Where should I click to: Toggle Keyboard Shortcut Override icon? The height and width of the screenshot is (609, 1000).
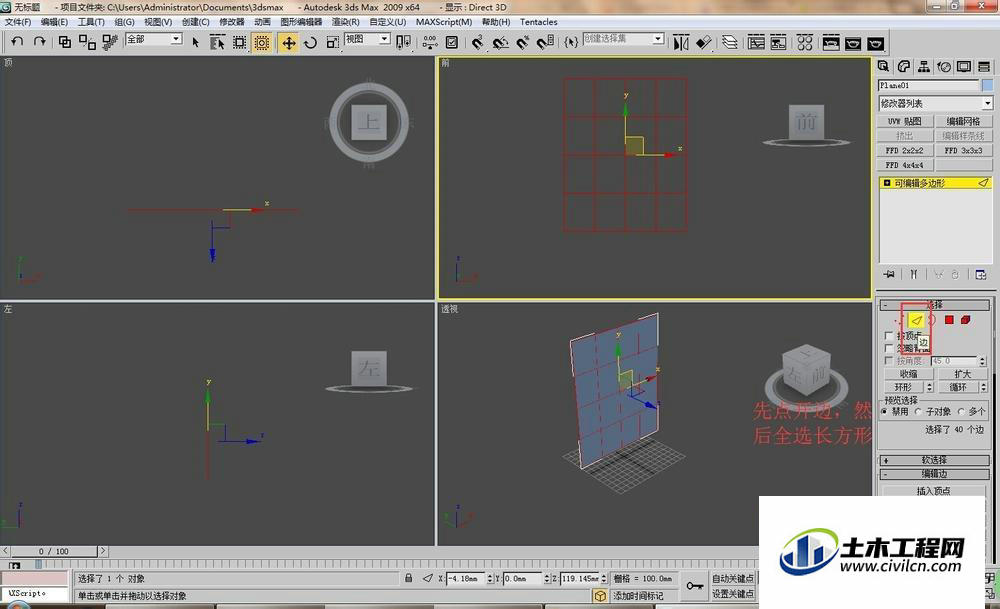[x=452, y=43]
